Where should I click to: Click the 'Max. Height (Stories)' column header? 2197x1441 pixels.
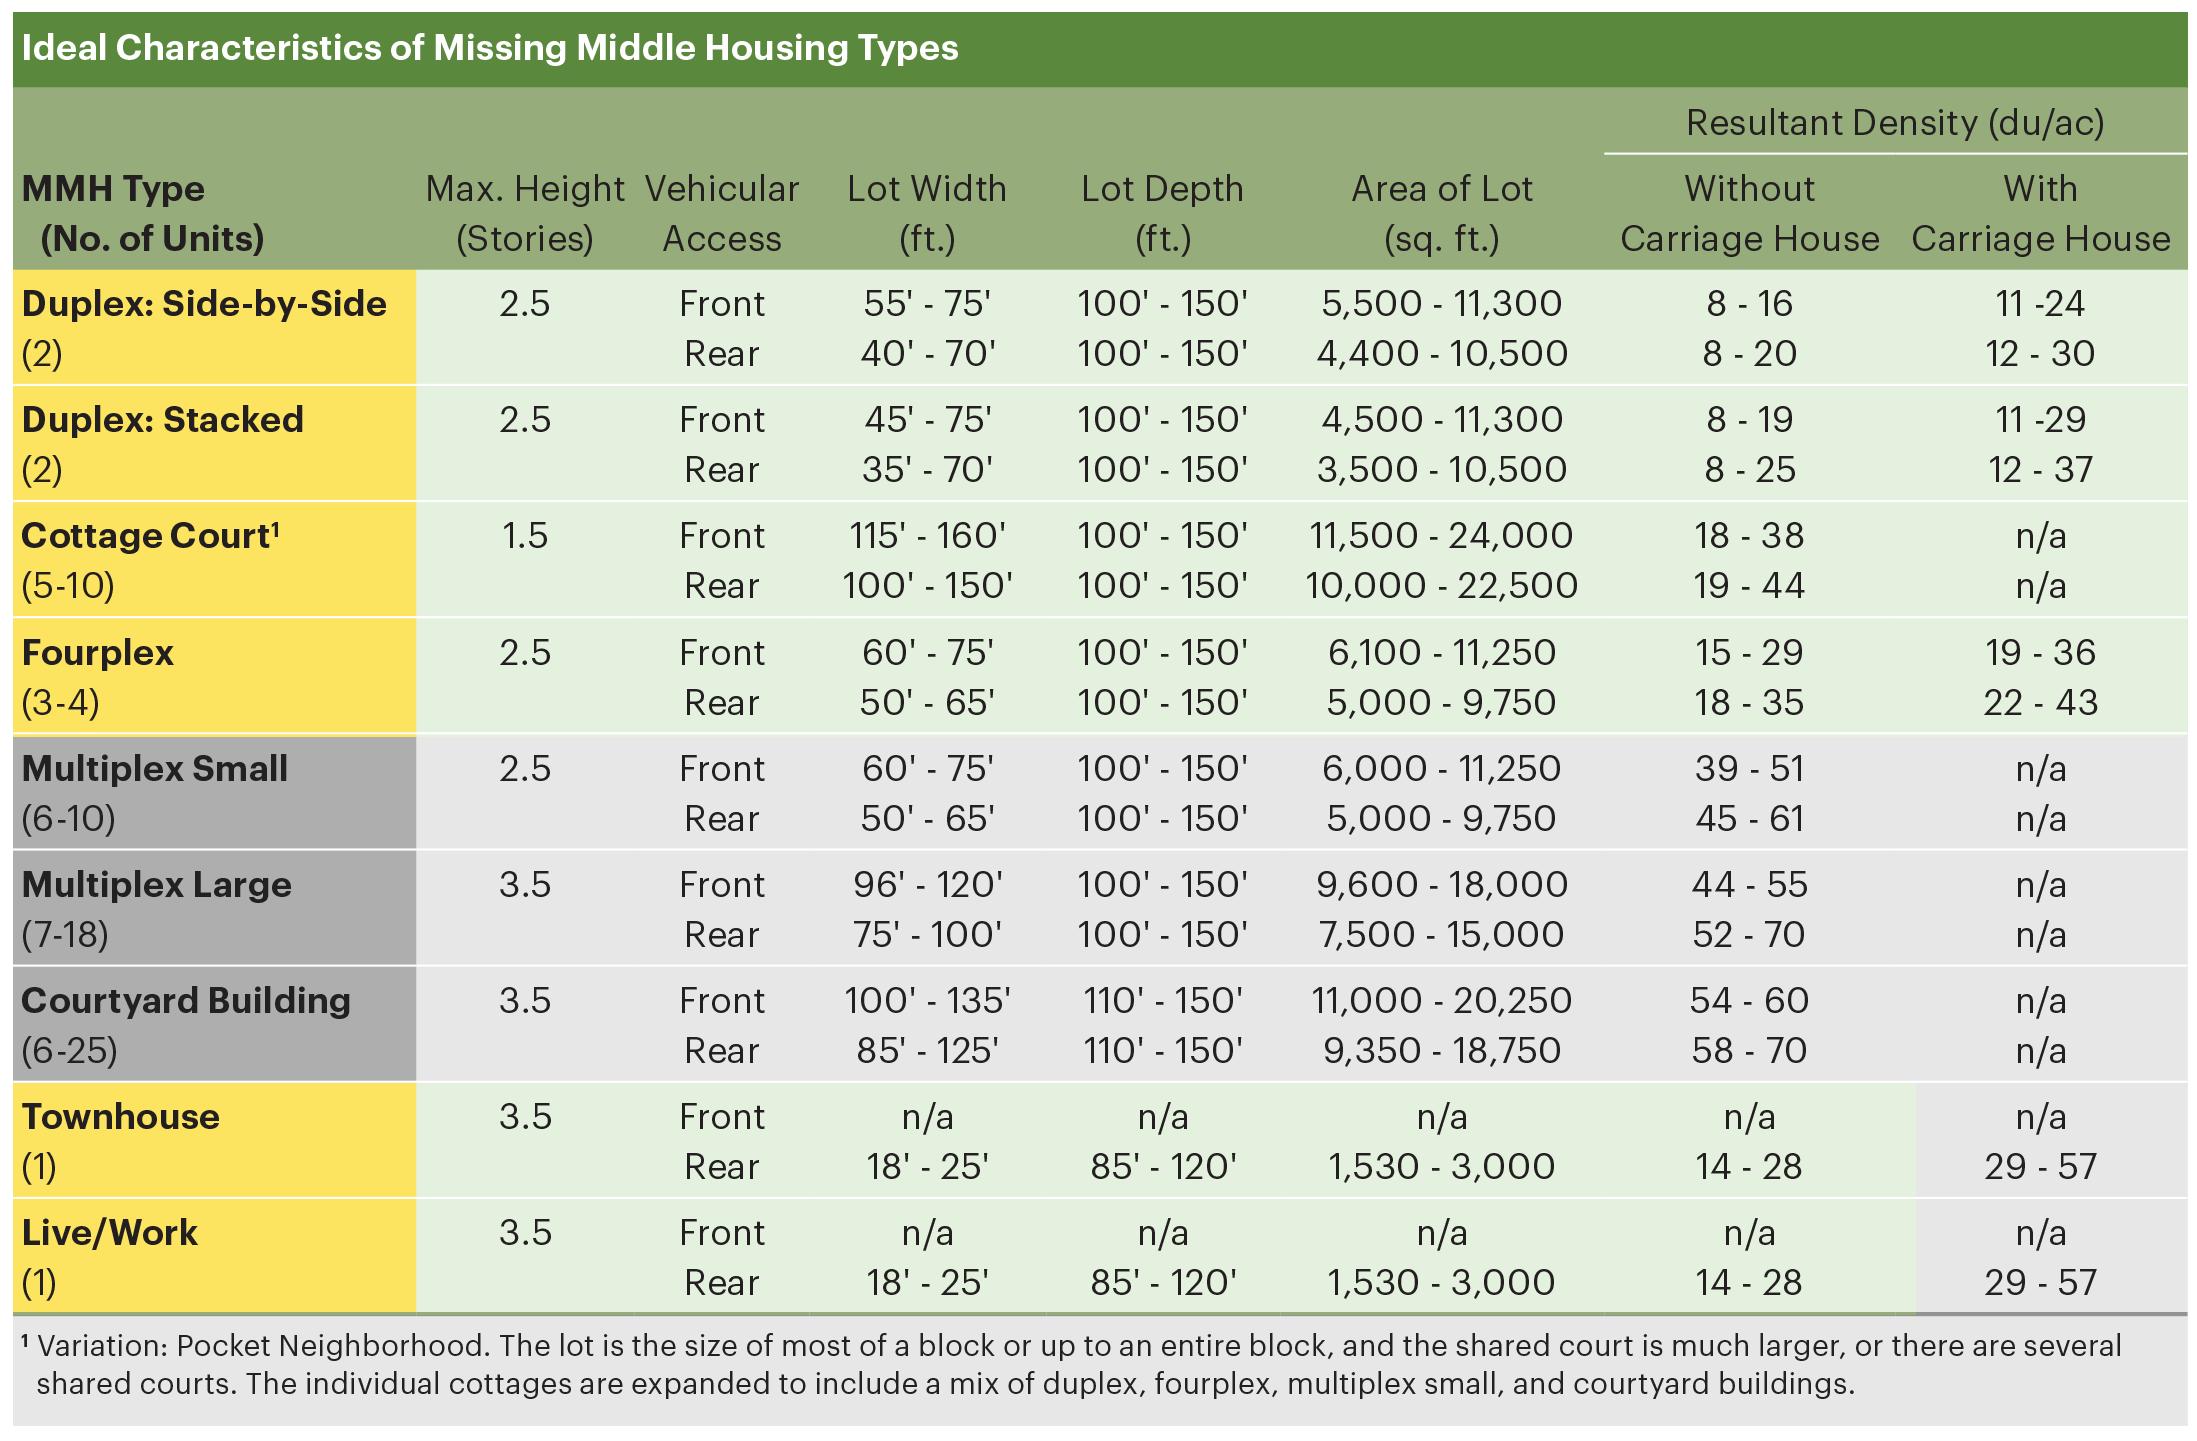(525, 214)
